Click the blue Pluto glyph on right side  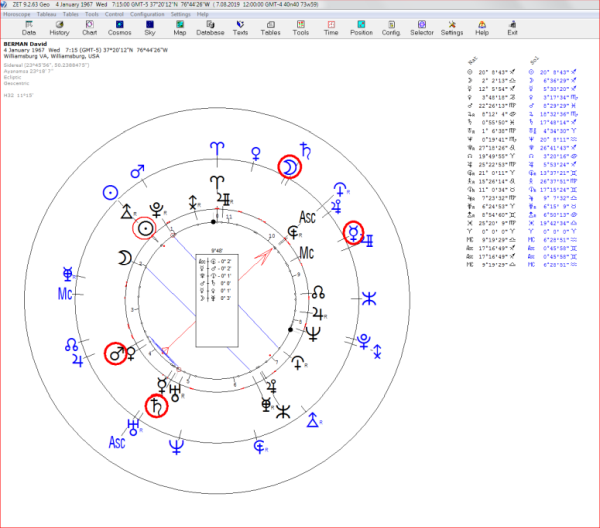(x=363, y=341)
